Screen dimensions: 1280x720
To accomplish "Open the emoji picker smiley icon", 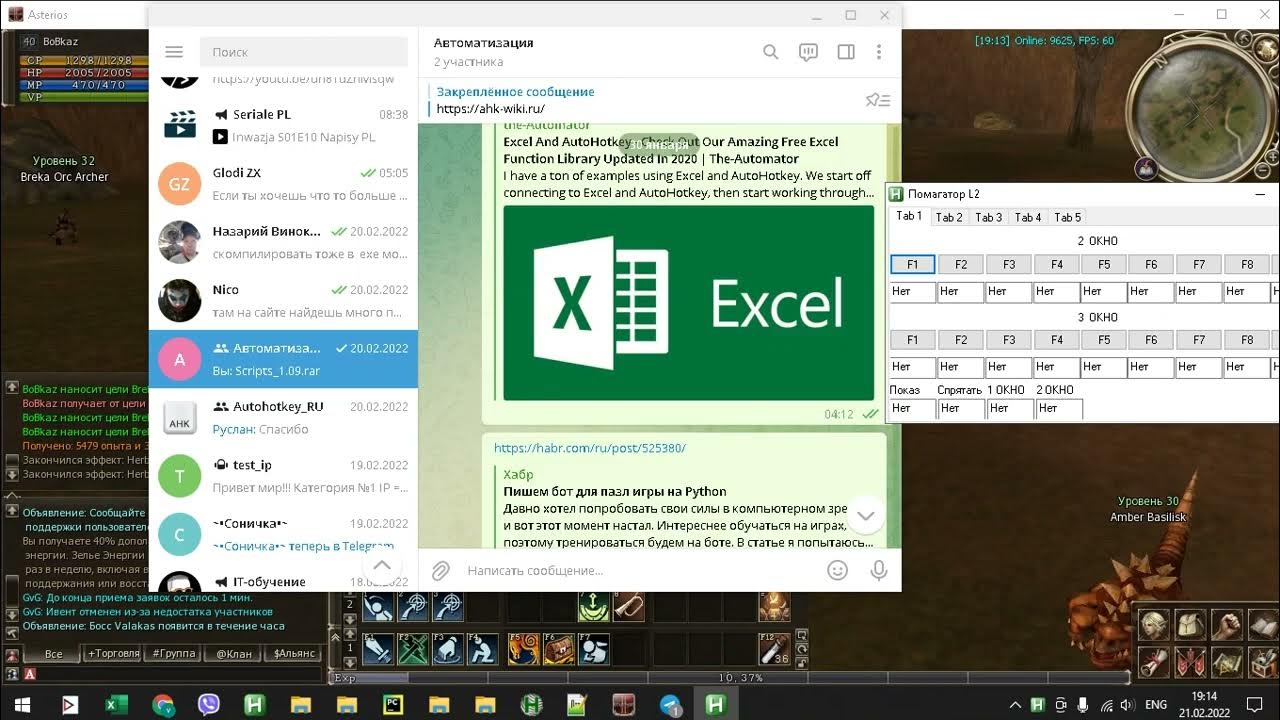I will [838, 570].
